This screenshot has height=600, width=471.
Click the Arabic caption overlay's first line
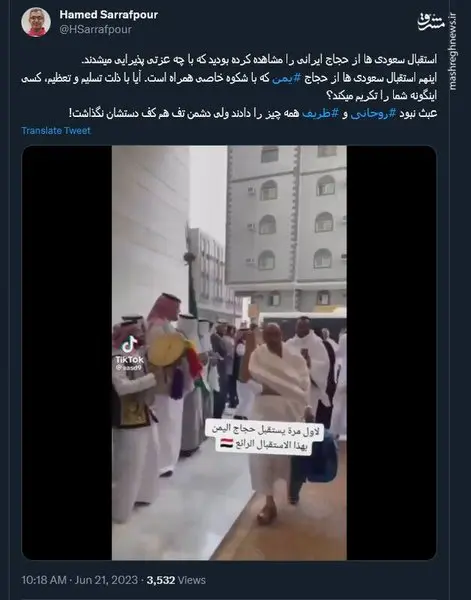[265, 429]
